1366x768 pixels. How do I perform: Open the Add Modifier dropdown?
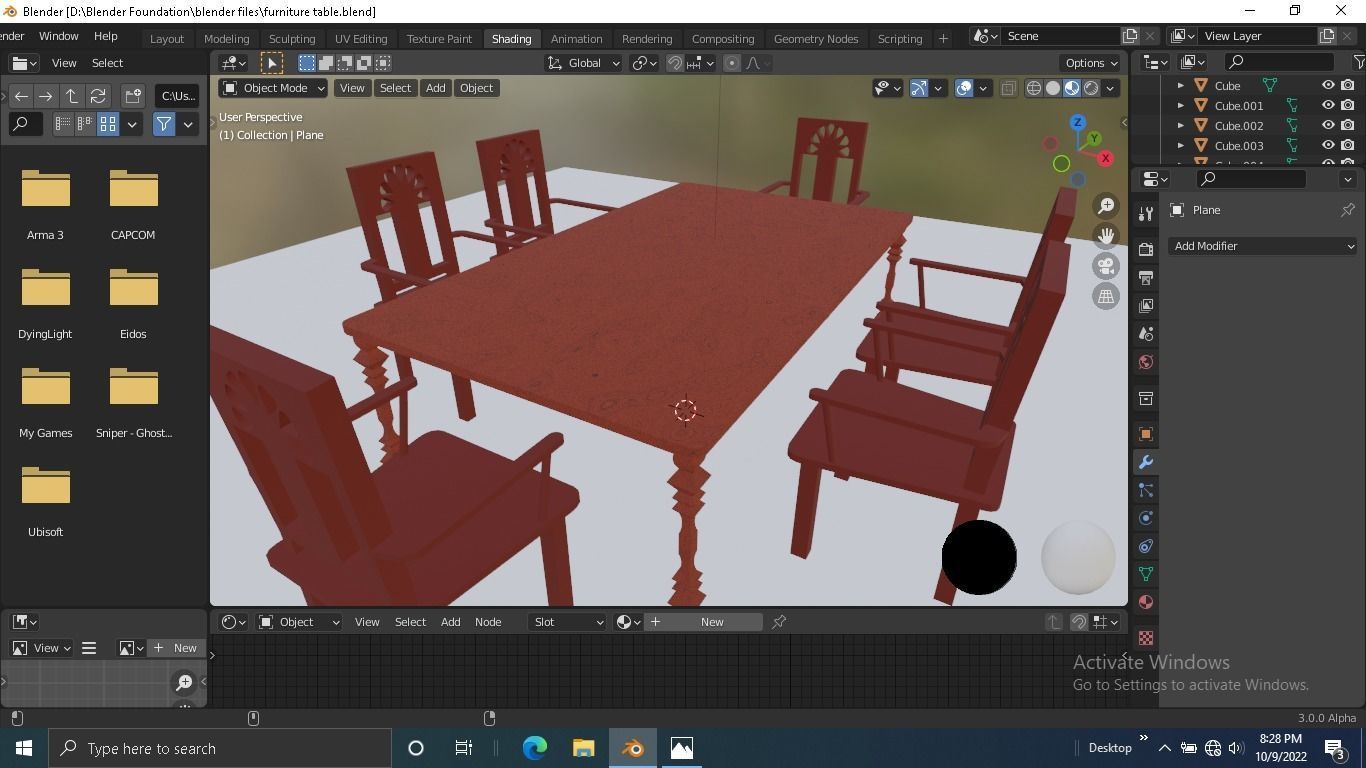(x=1263, y=246)
